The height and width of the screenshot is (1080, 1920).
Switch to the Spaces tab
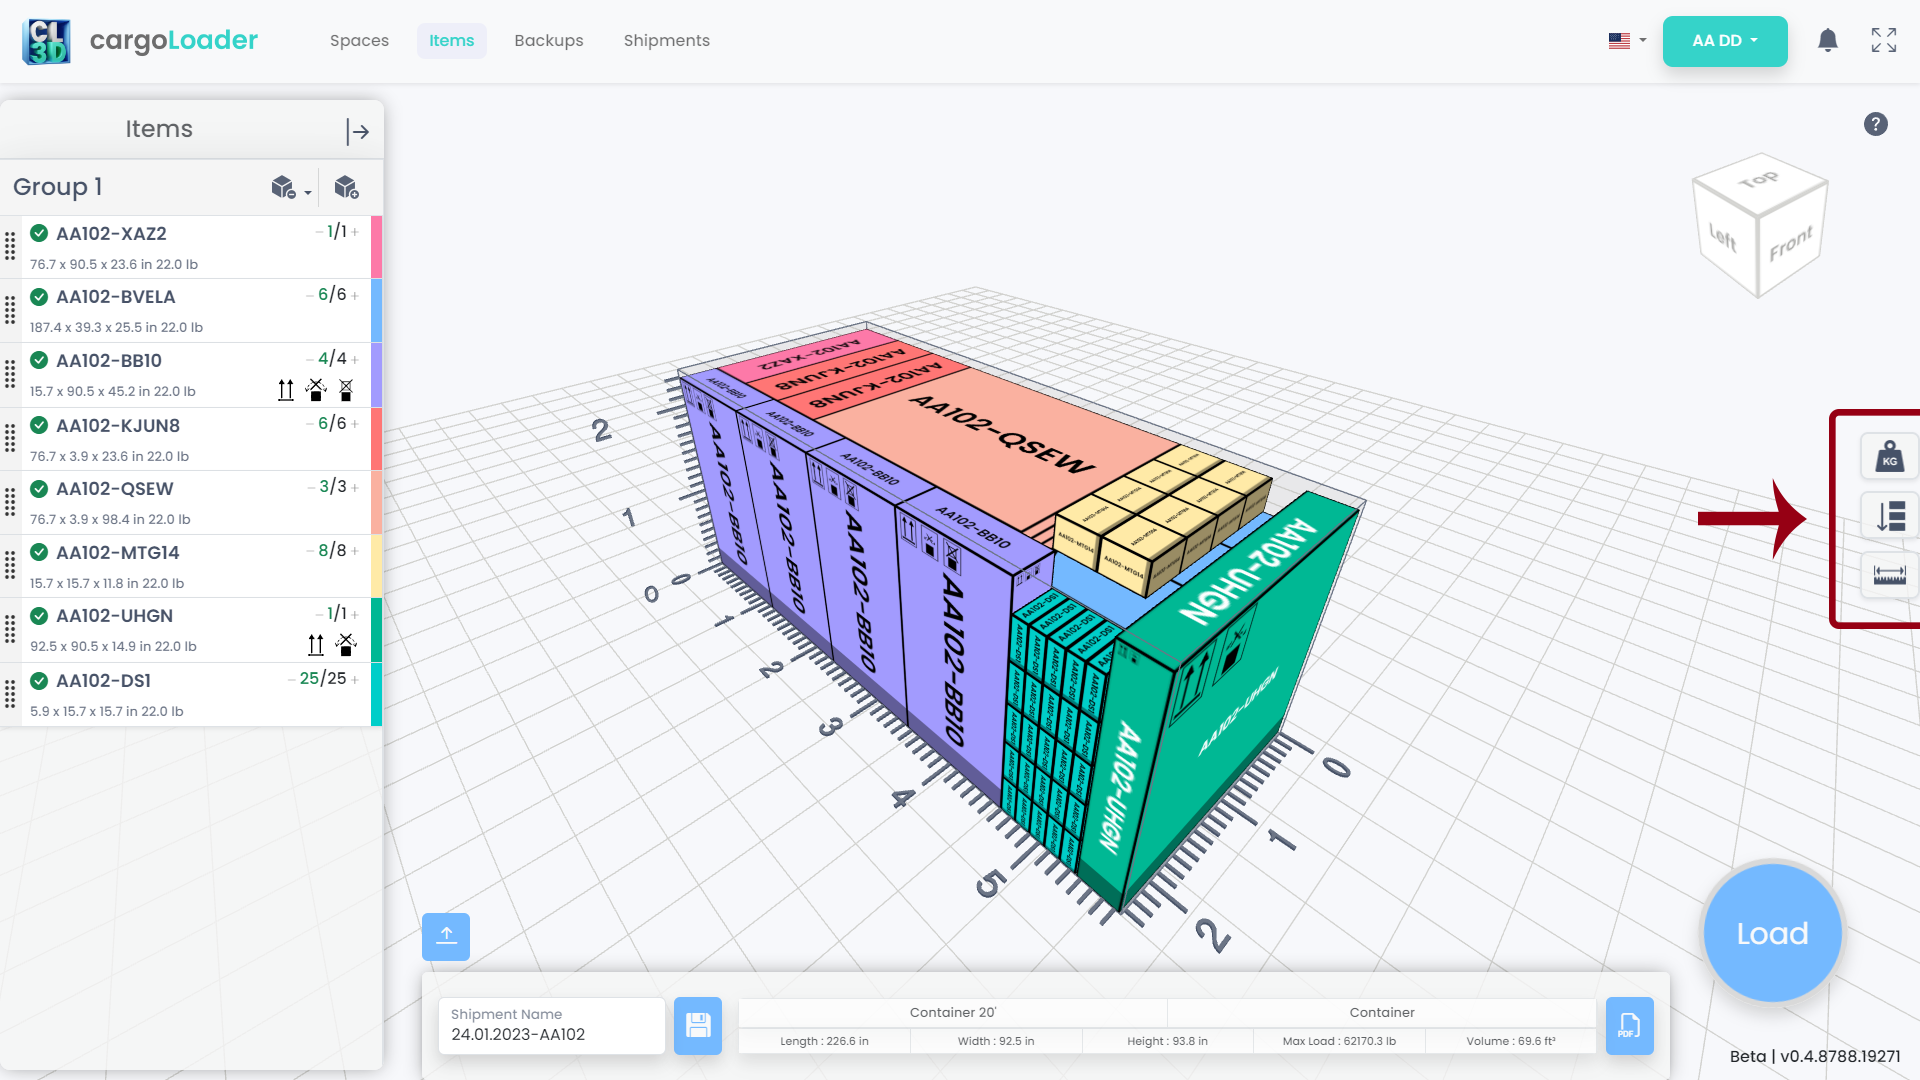[359, 41]
